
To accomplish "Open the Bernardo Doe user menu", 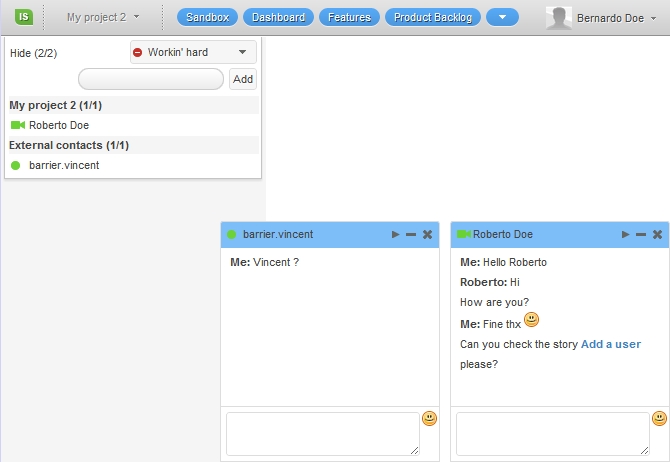I will tap(617, 18).
